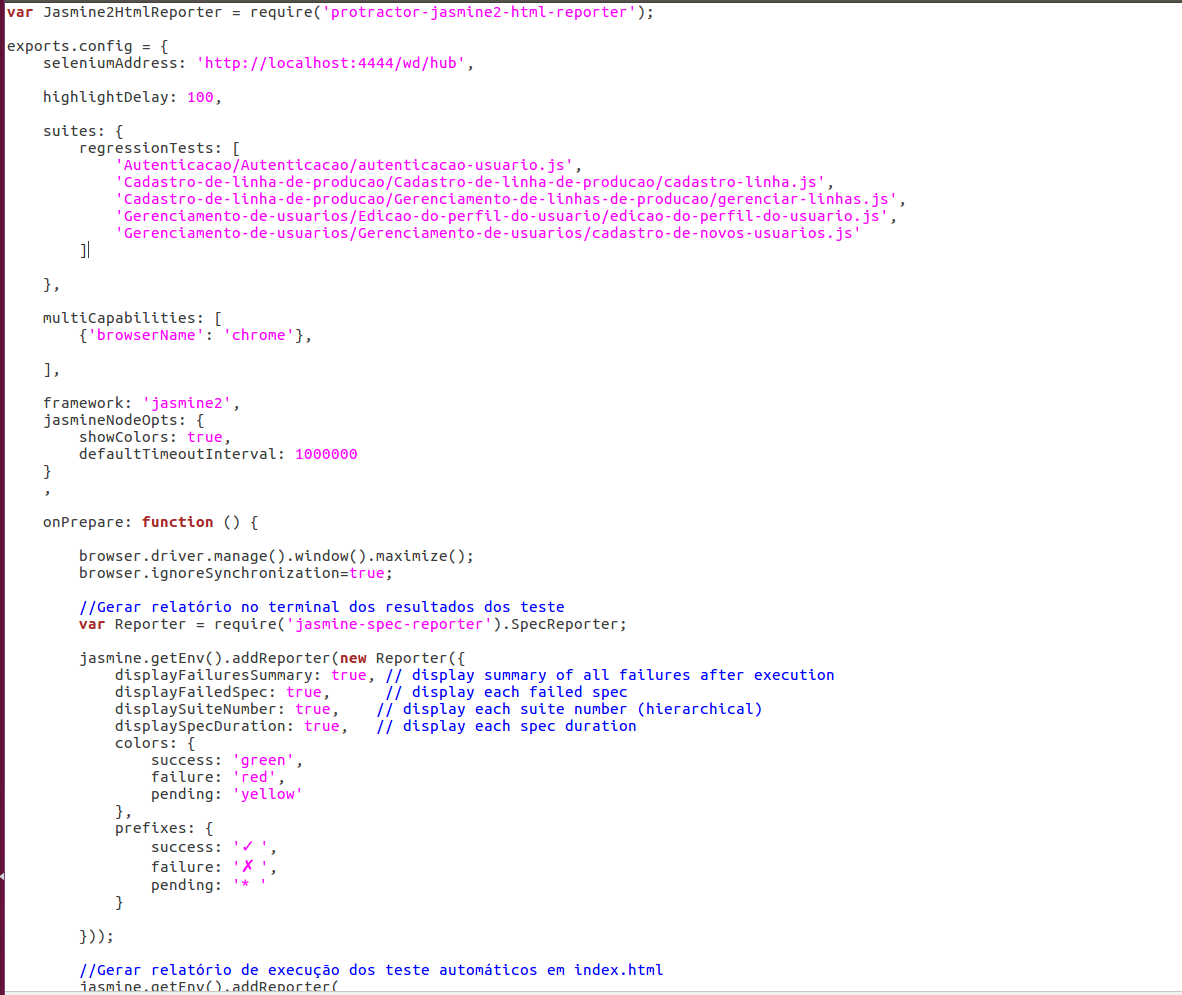Click the autenticacao-usuario.js path string
The image size is (1182, 995).
tap(344, 165)
